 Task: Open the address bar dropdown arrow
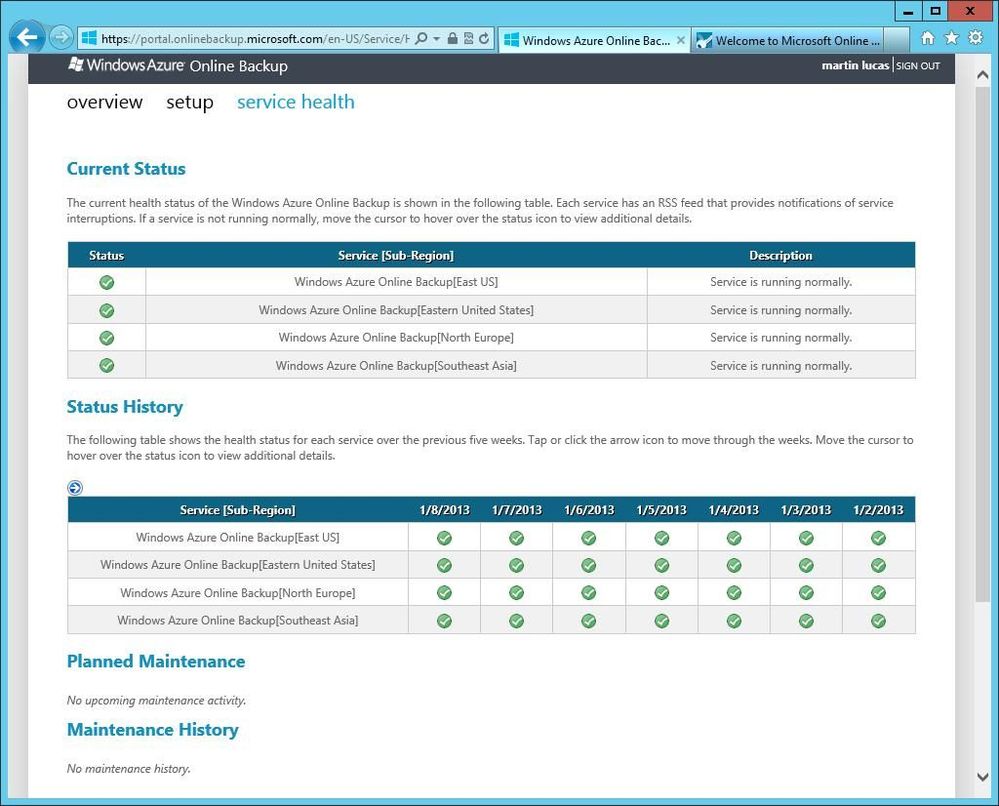pos(436,38)
